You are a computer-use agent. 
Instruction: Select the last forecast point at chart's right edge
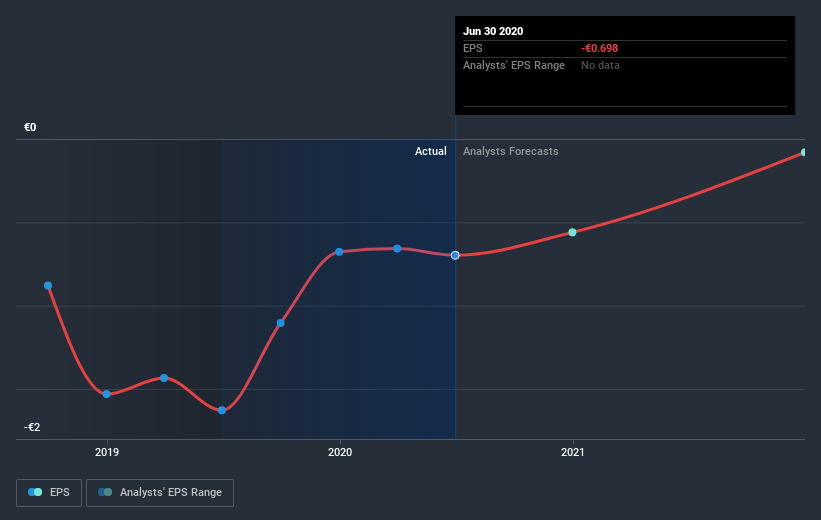804,152
